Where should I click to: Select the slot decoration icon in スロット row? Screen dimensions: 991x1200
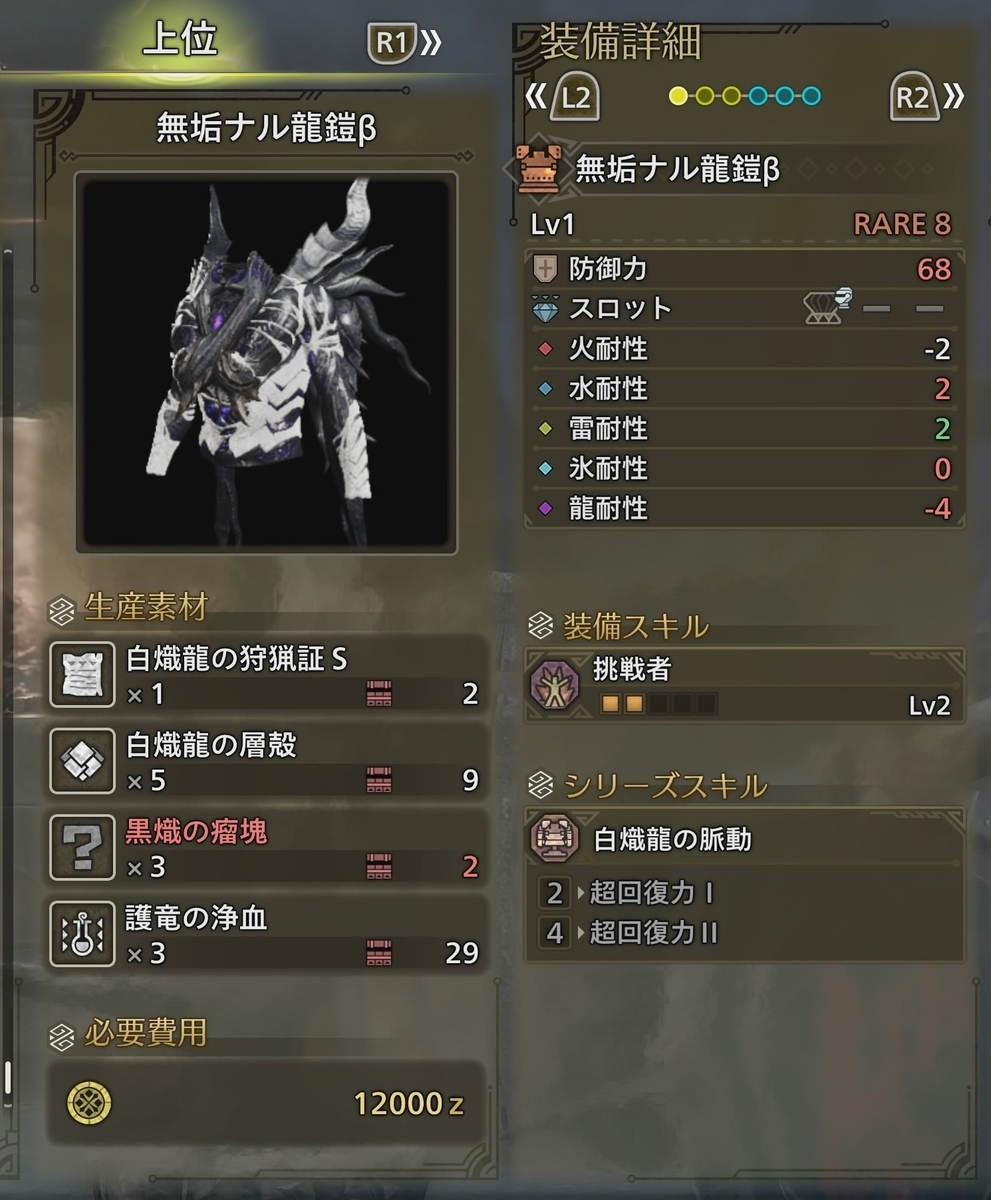822,308
